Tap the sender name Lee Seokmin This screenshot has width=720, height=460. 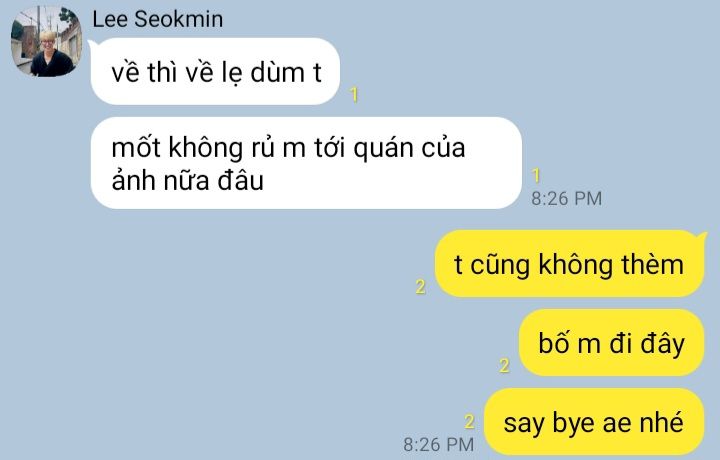tap(158, 20)
